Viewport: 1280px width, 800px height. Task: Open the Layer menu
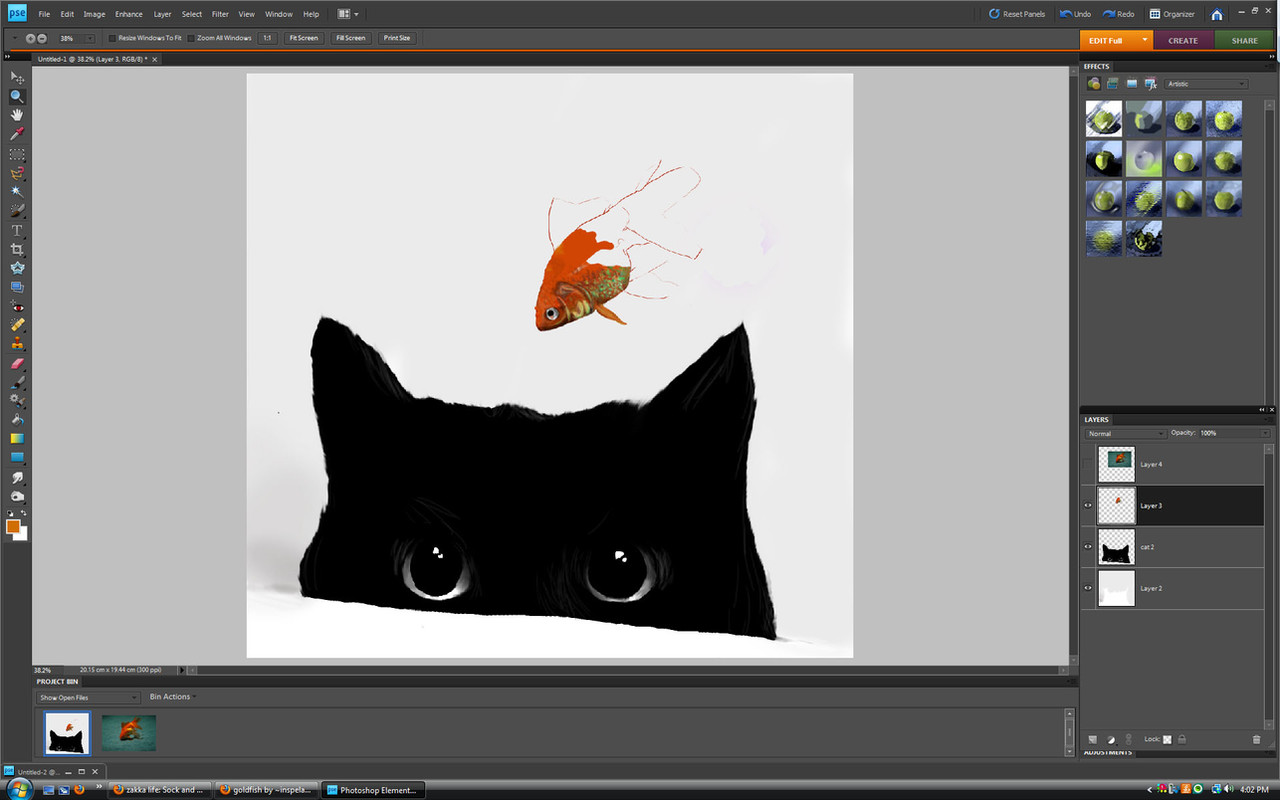(x=162, y=14)
